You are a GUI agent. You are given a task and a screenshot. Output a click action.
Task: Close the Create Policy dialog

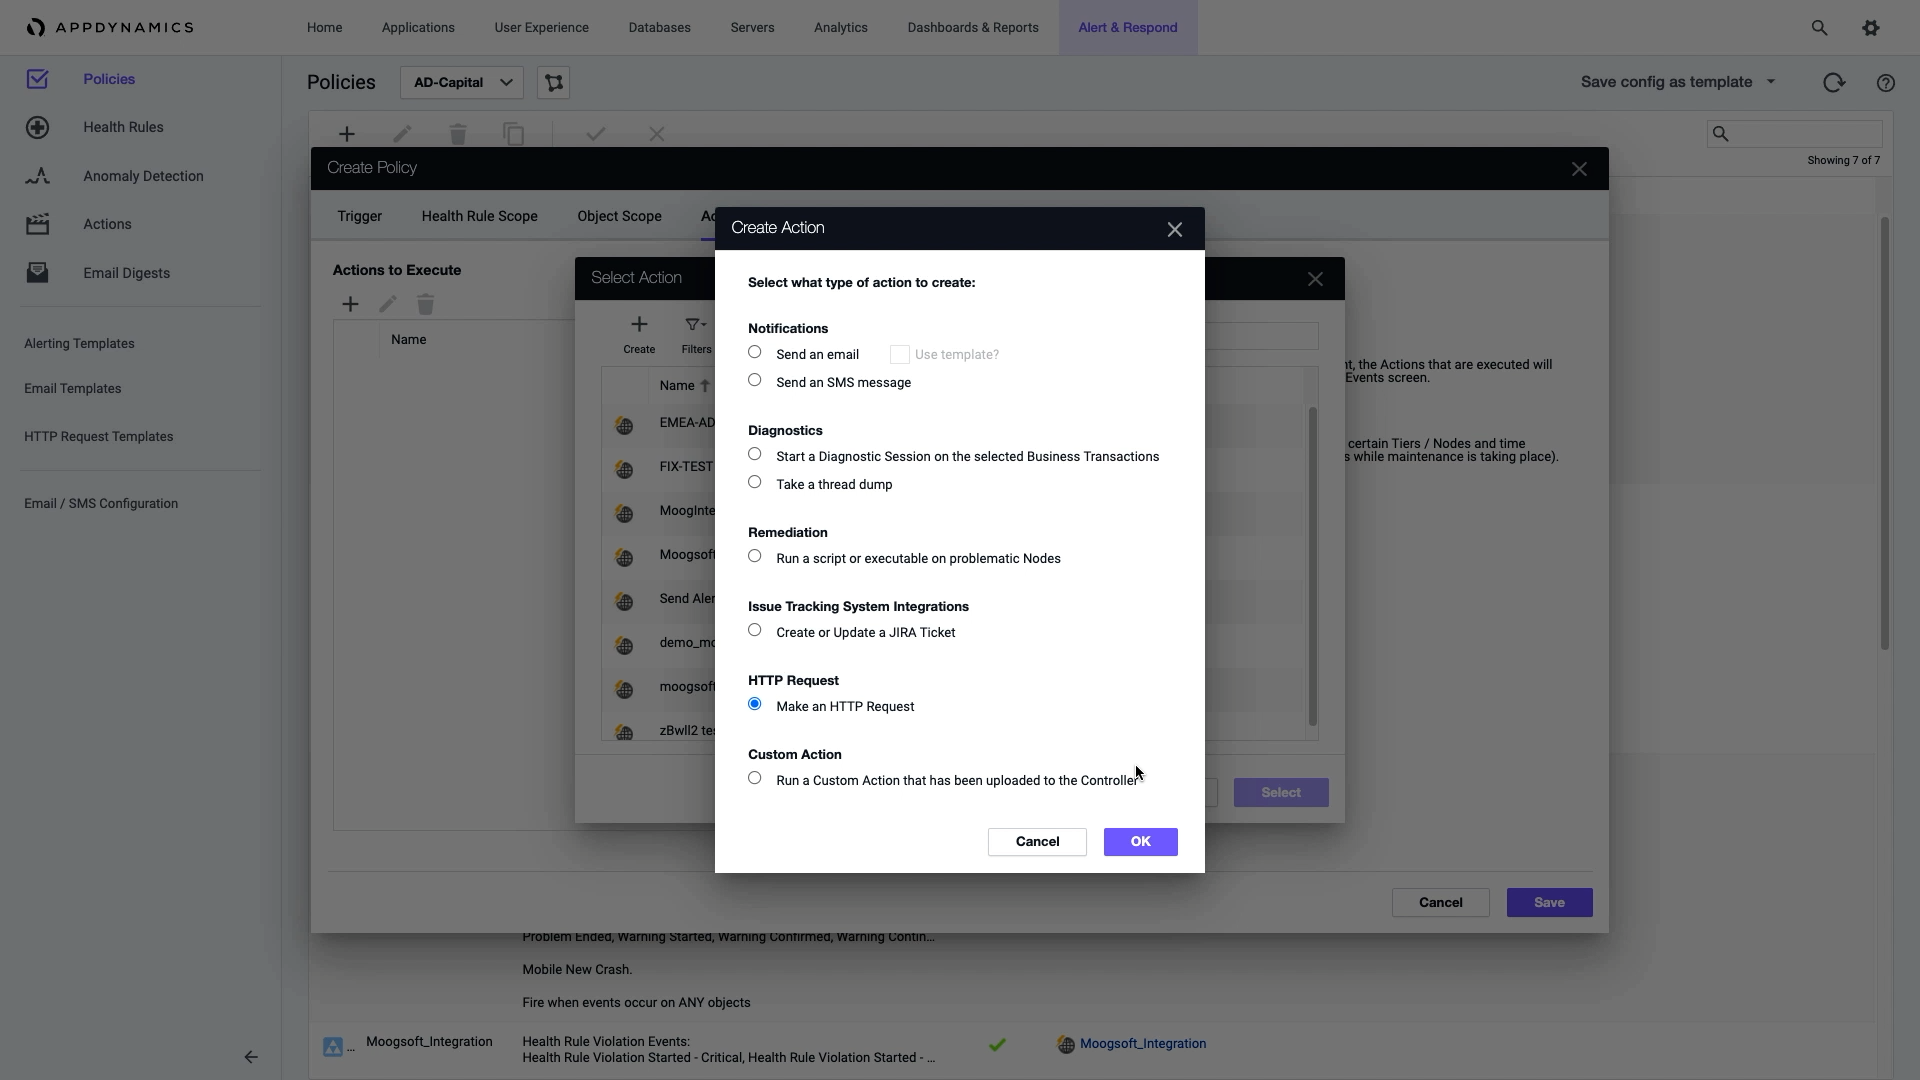pyautogui.click(x=1579, y=170)
